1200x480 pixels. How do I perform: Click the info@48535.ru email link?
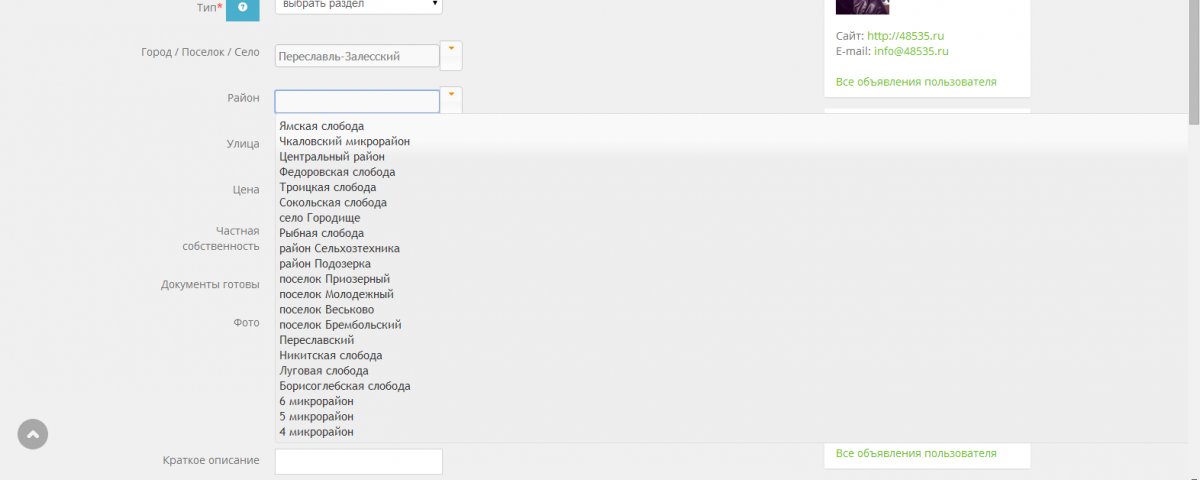911,51
